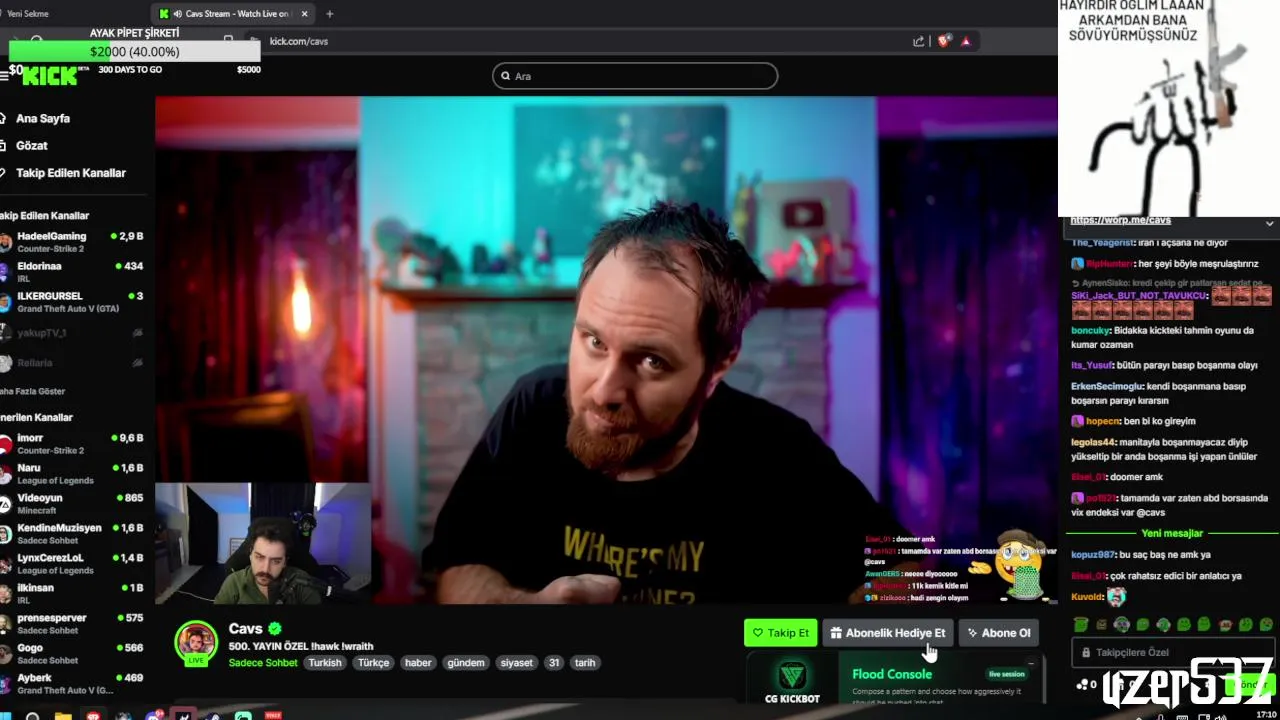Click the streamer webcam overlay thumbnail
The image size is (1280, 720).
point(263,543)
